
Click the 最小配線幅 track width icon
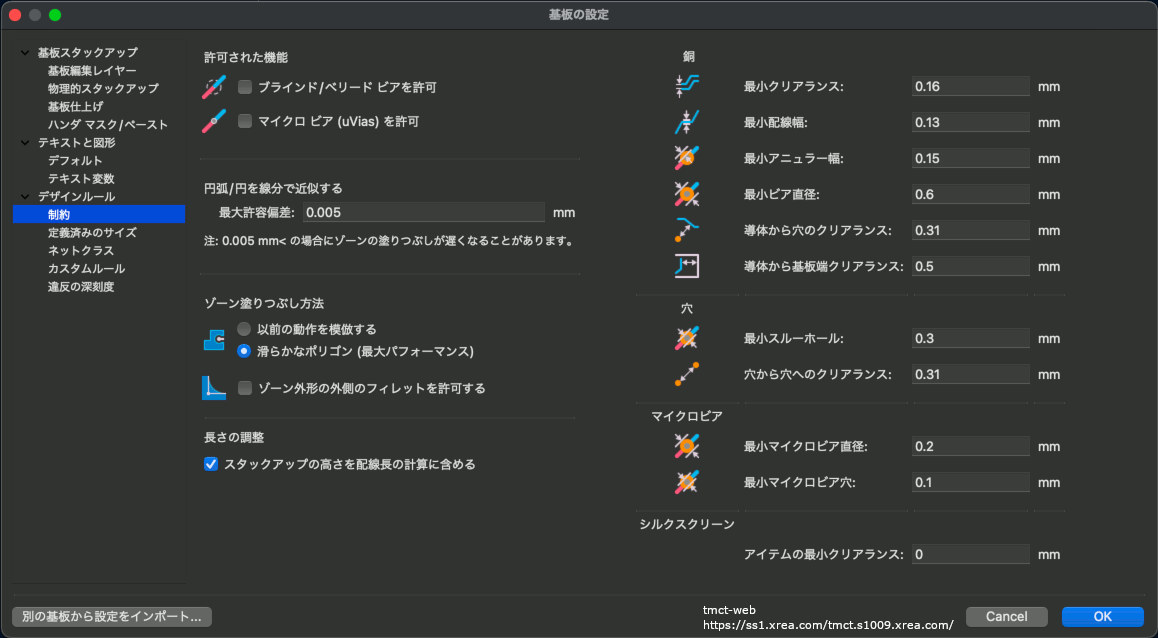pos(687,122)
